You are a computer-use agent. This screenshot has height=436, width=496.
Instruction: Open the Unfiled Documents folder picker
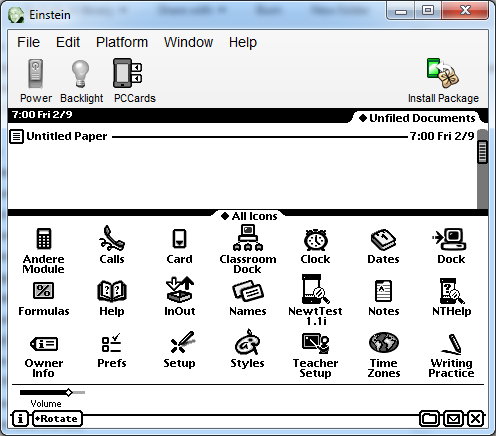417,118
